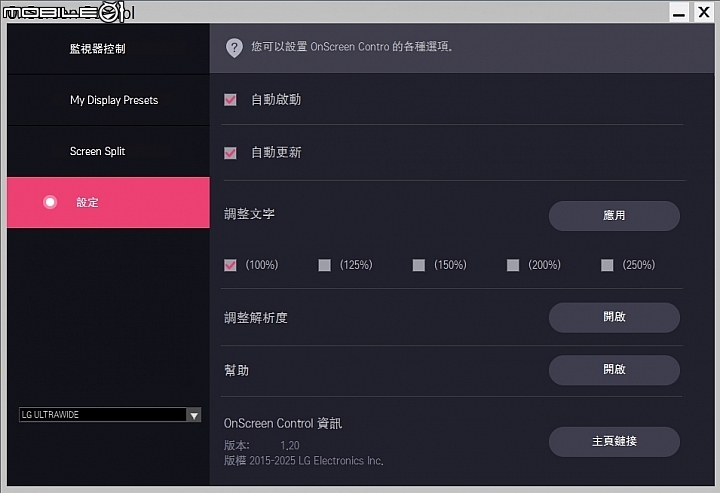Click the dropdown arrow next to LG ULTRAWIDE

click(x=194, y=415)
